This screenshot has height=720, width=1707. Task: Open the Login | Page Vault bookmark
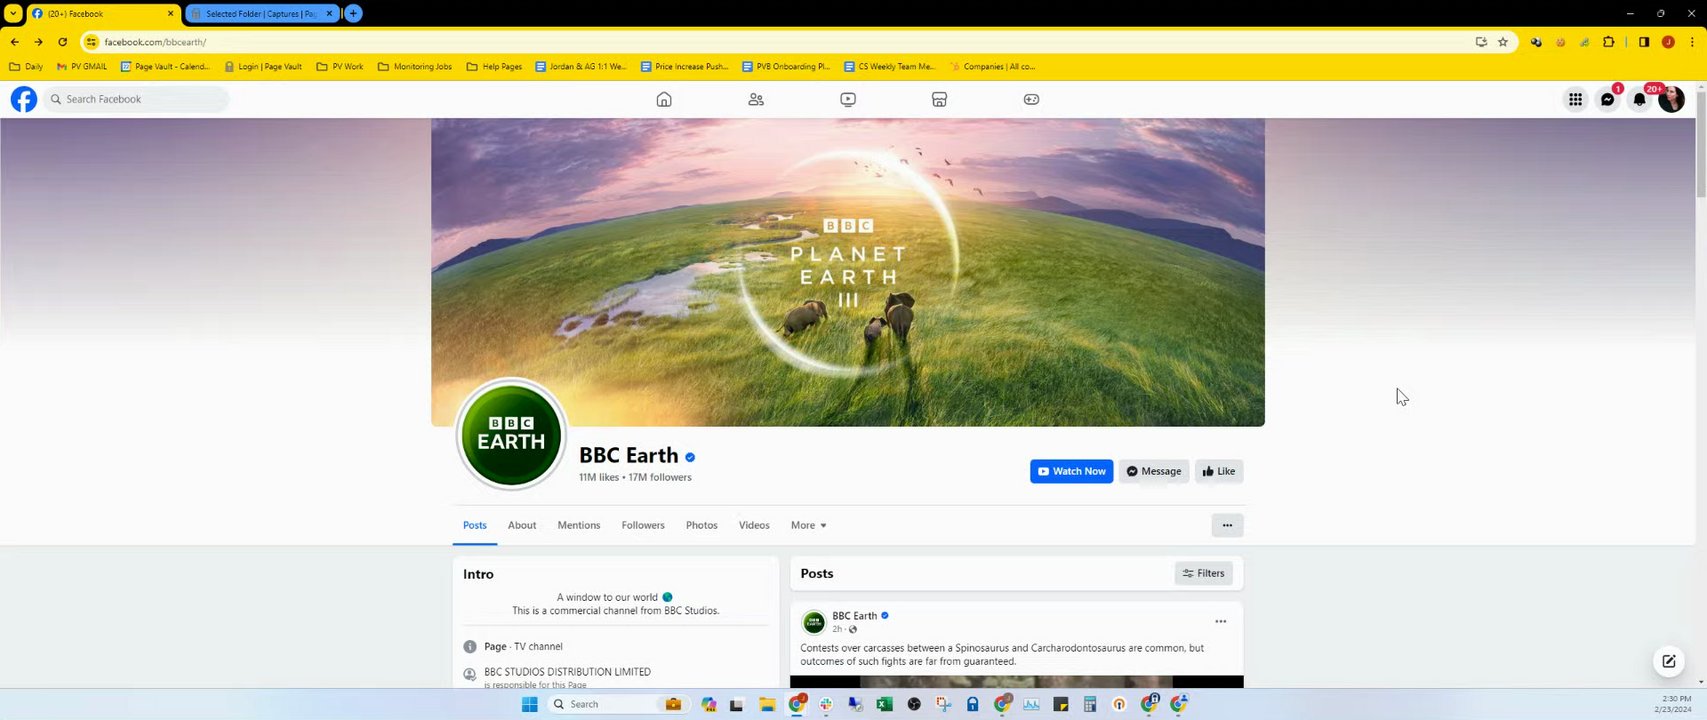[x=263, y=67]
